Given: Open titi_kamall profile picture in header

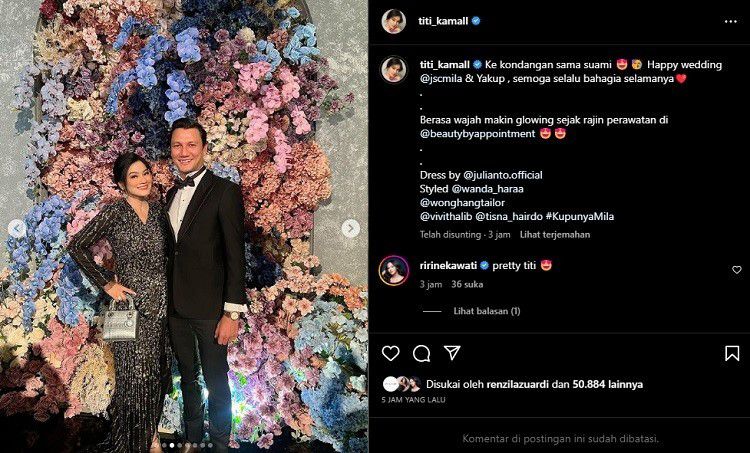Looking at the screenshot, I should [x=393, y=20].
